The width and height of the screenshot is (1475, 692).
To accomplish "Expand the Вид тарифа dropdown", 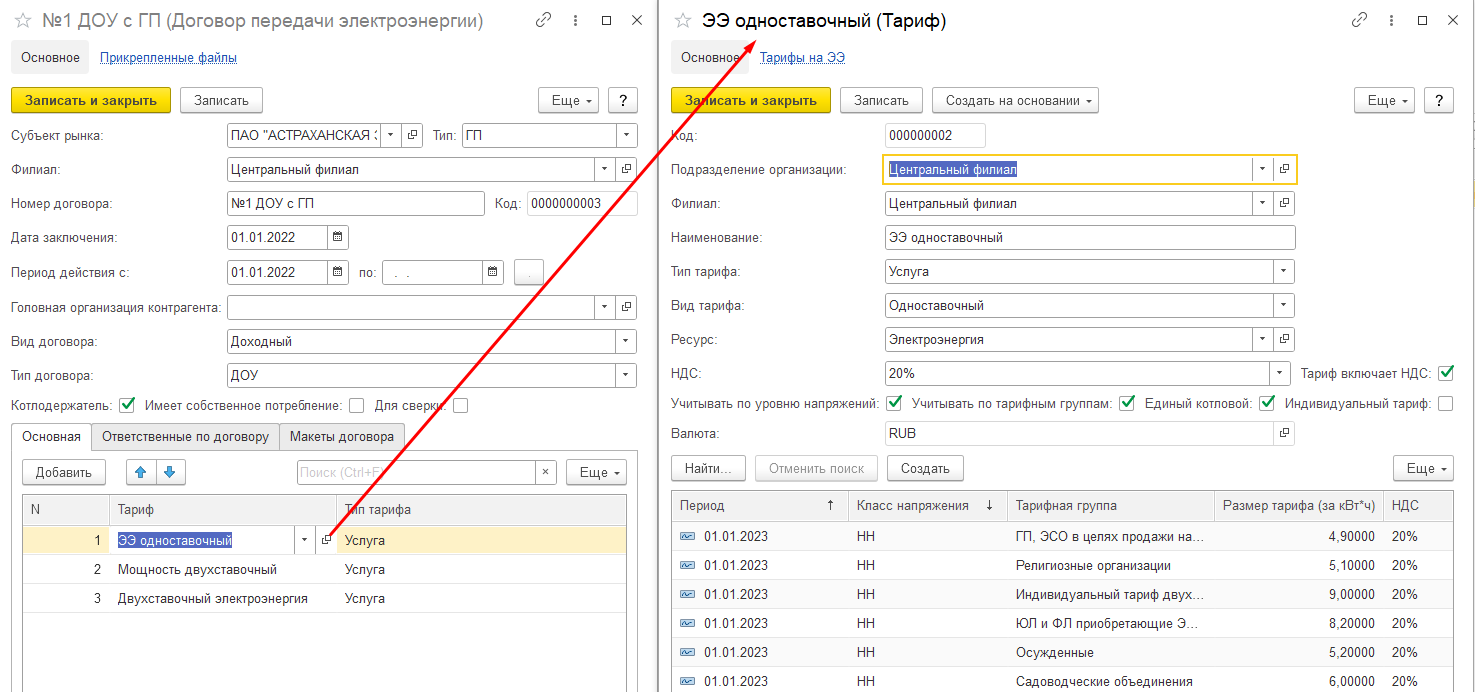I will click(1283, 306).
